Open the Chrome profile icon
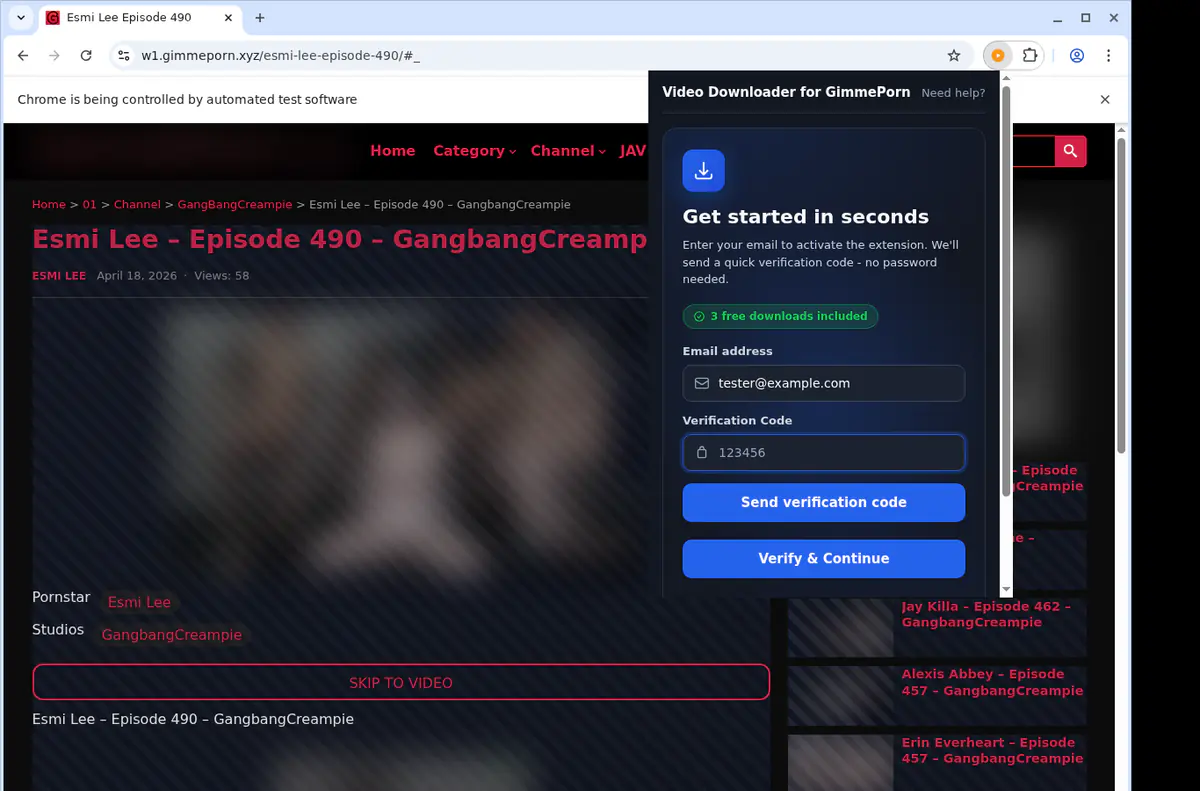 tap(1077, 56)
